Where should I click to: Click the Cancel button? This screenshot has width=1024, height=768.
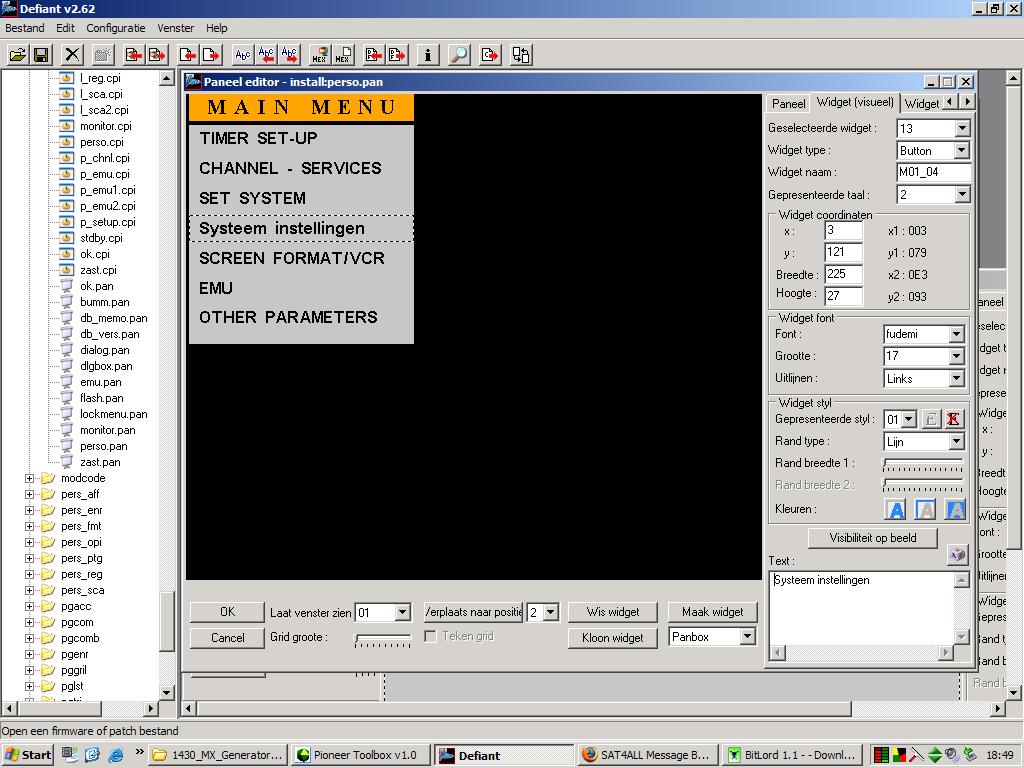[227, 638]
